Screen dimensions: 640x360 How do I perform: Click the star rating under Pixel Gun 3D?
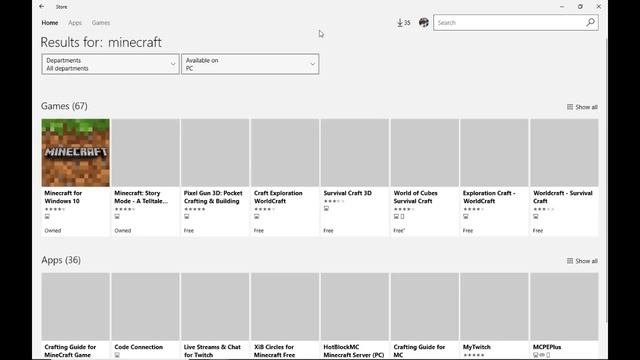pos(194,209)
